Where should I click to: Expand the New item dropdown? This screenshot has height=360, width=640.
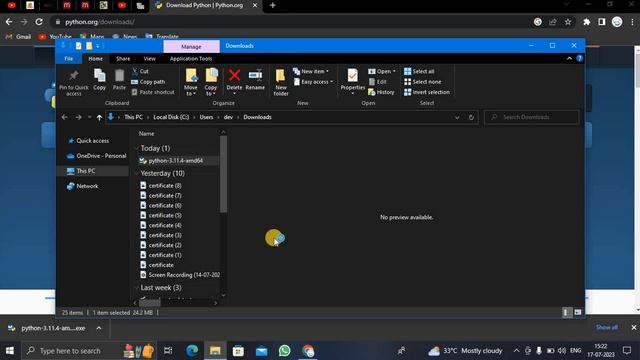(x=311, y=71)
